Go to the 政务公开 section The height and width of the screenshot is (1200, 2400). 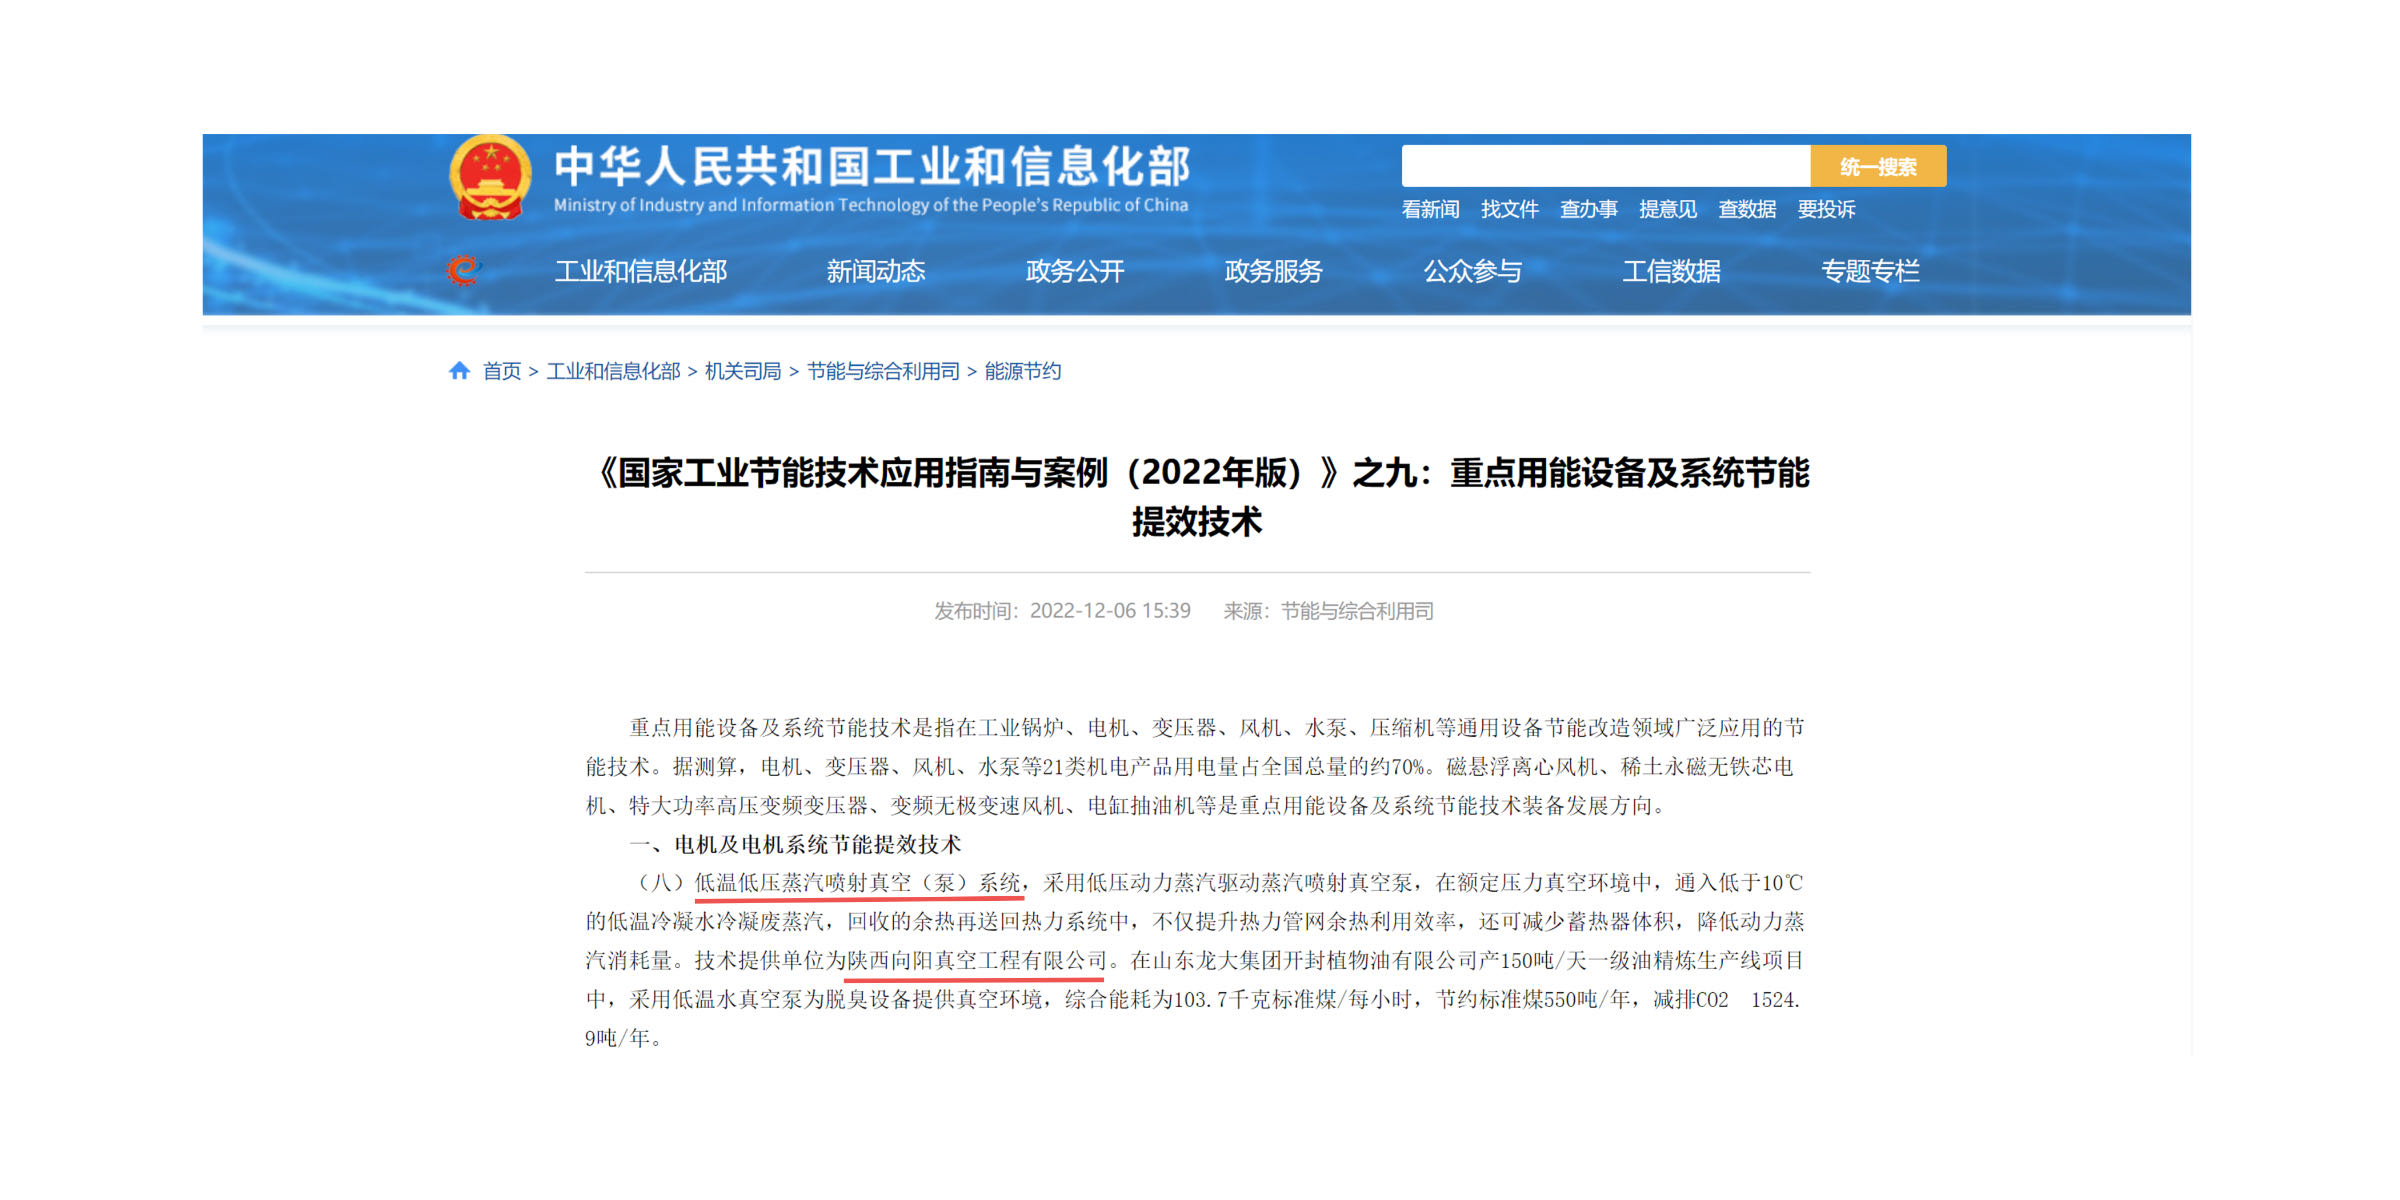(x=1075, y=271)
